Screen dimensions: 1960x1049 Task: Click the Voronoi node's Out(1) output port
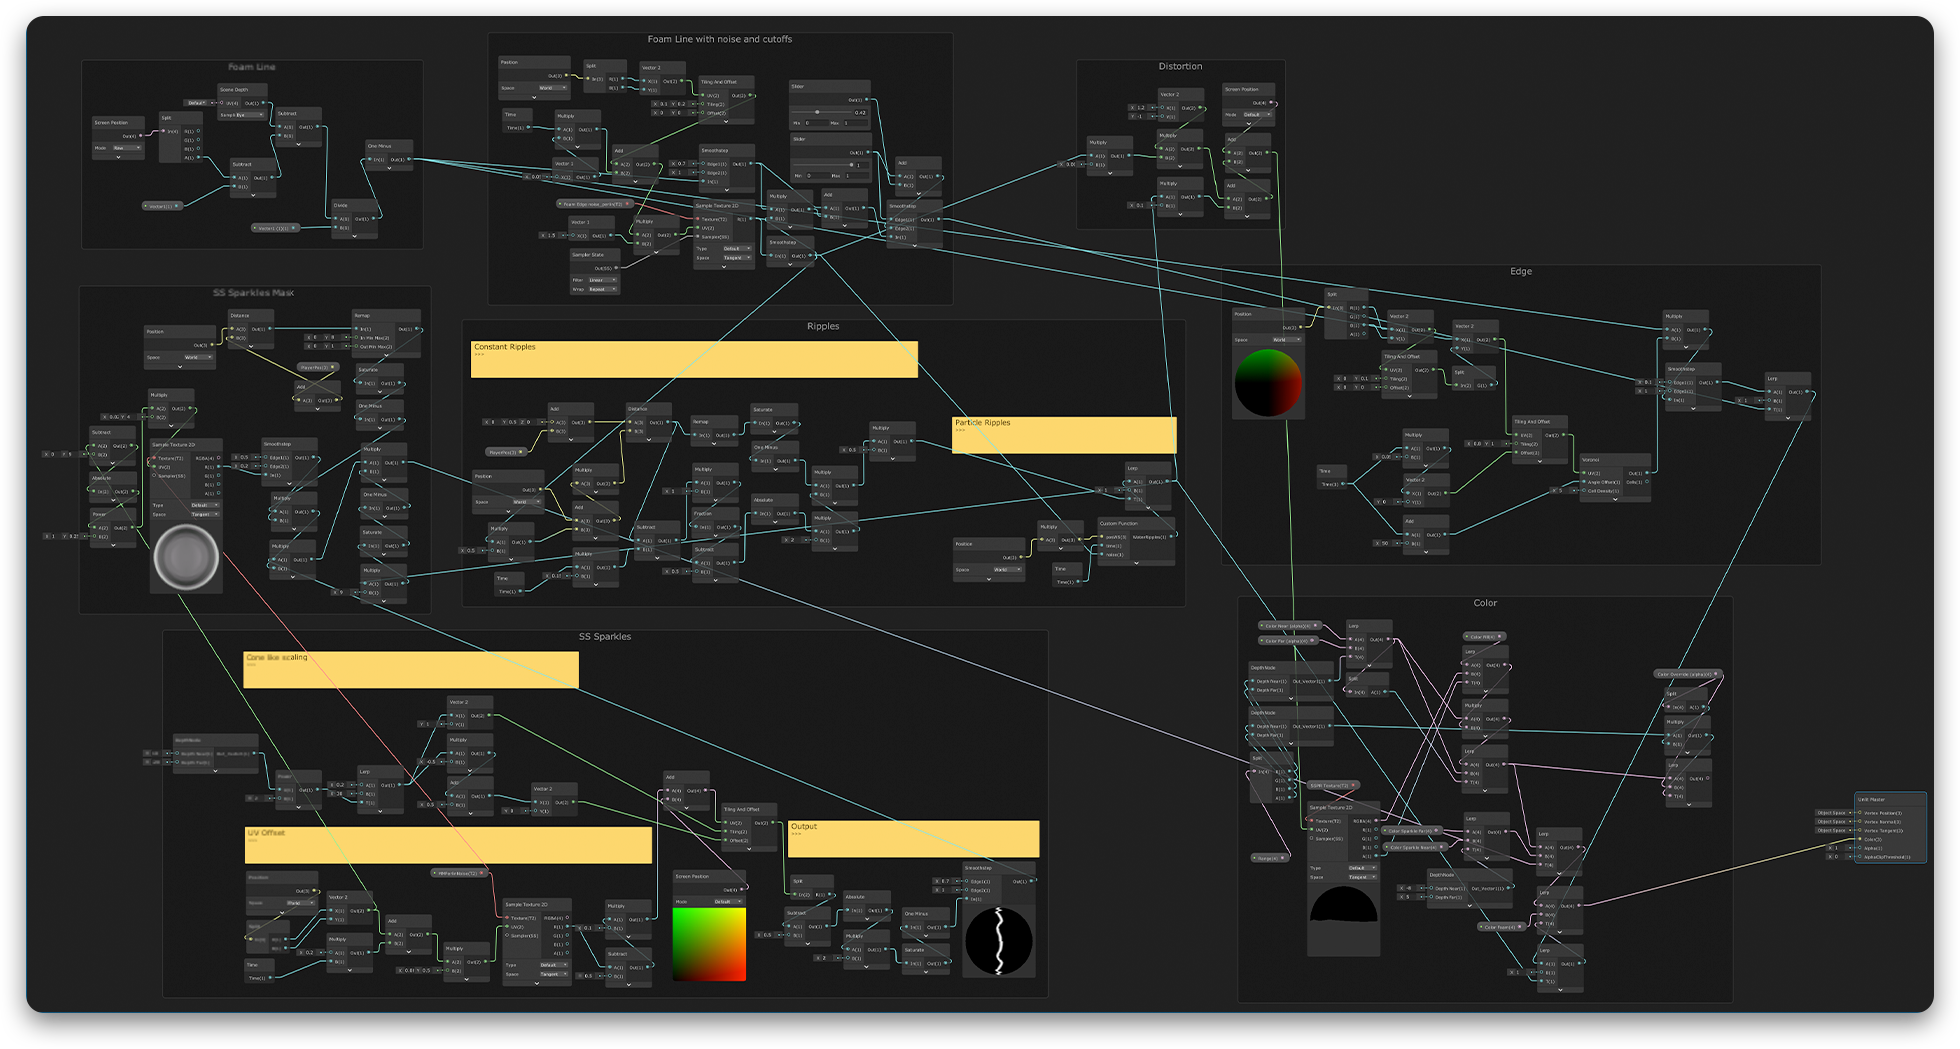[1647, 473]
